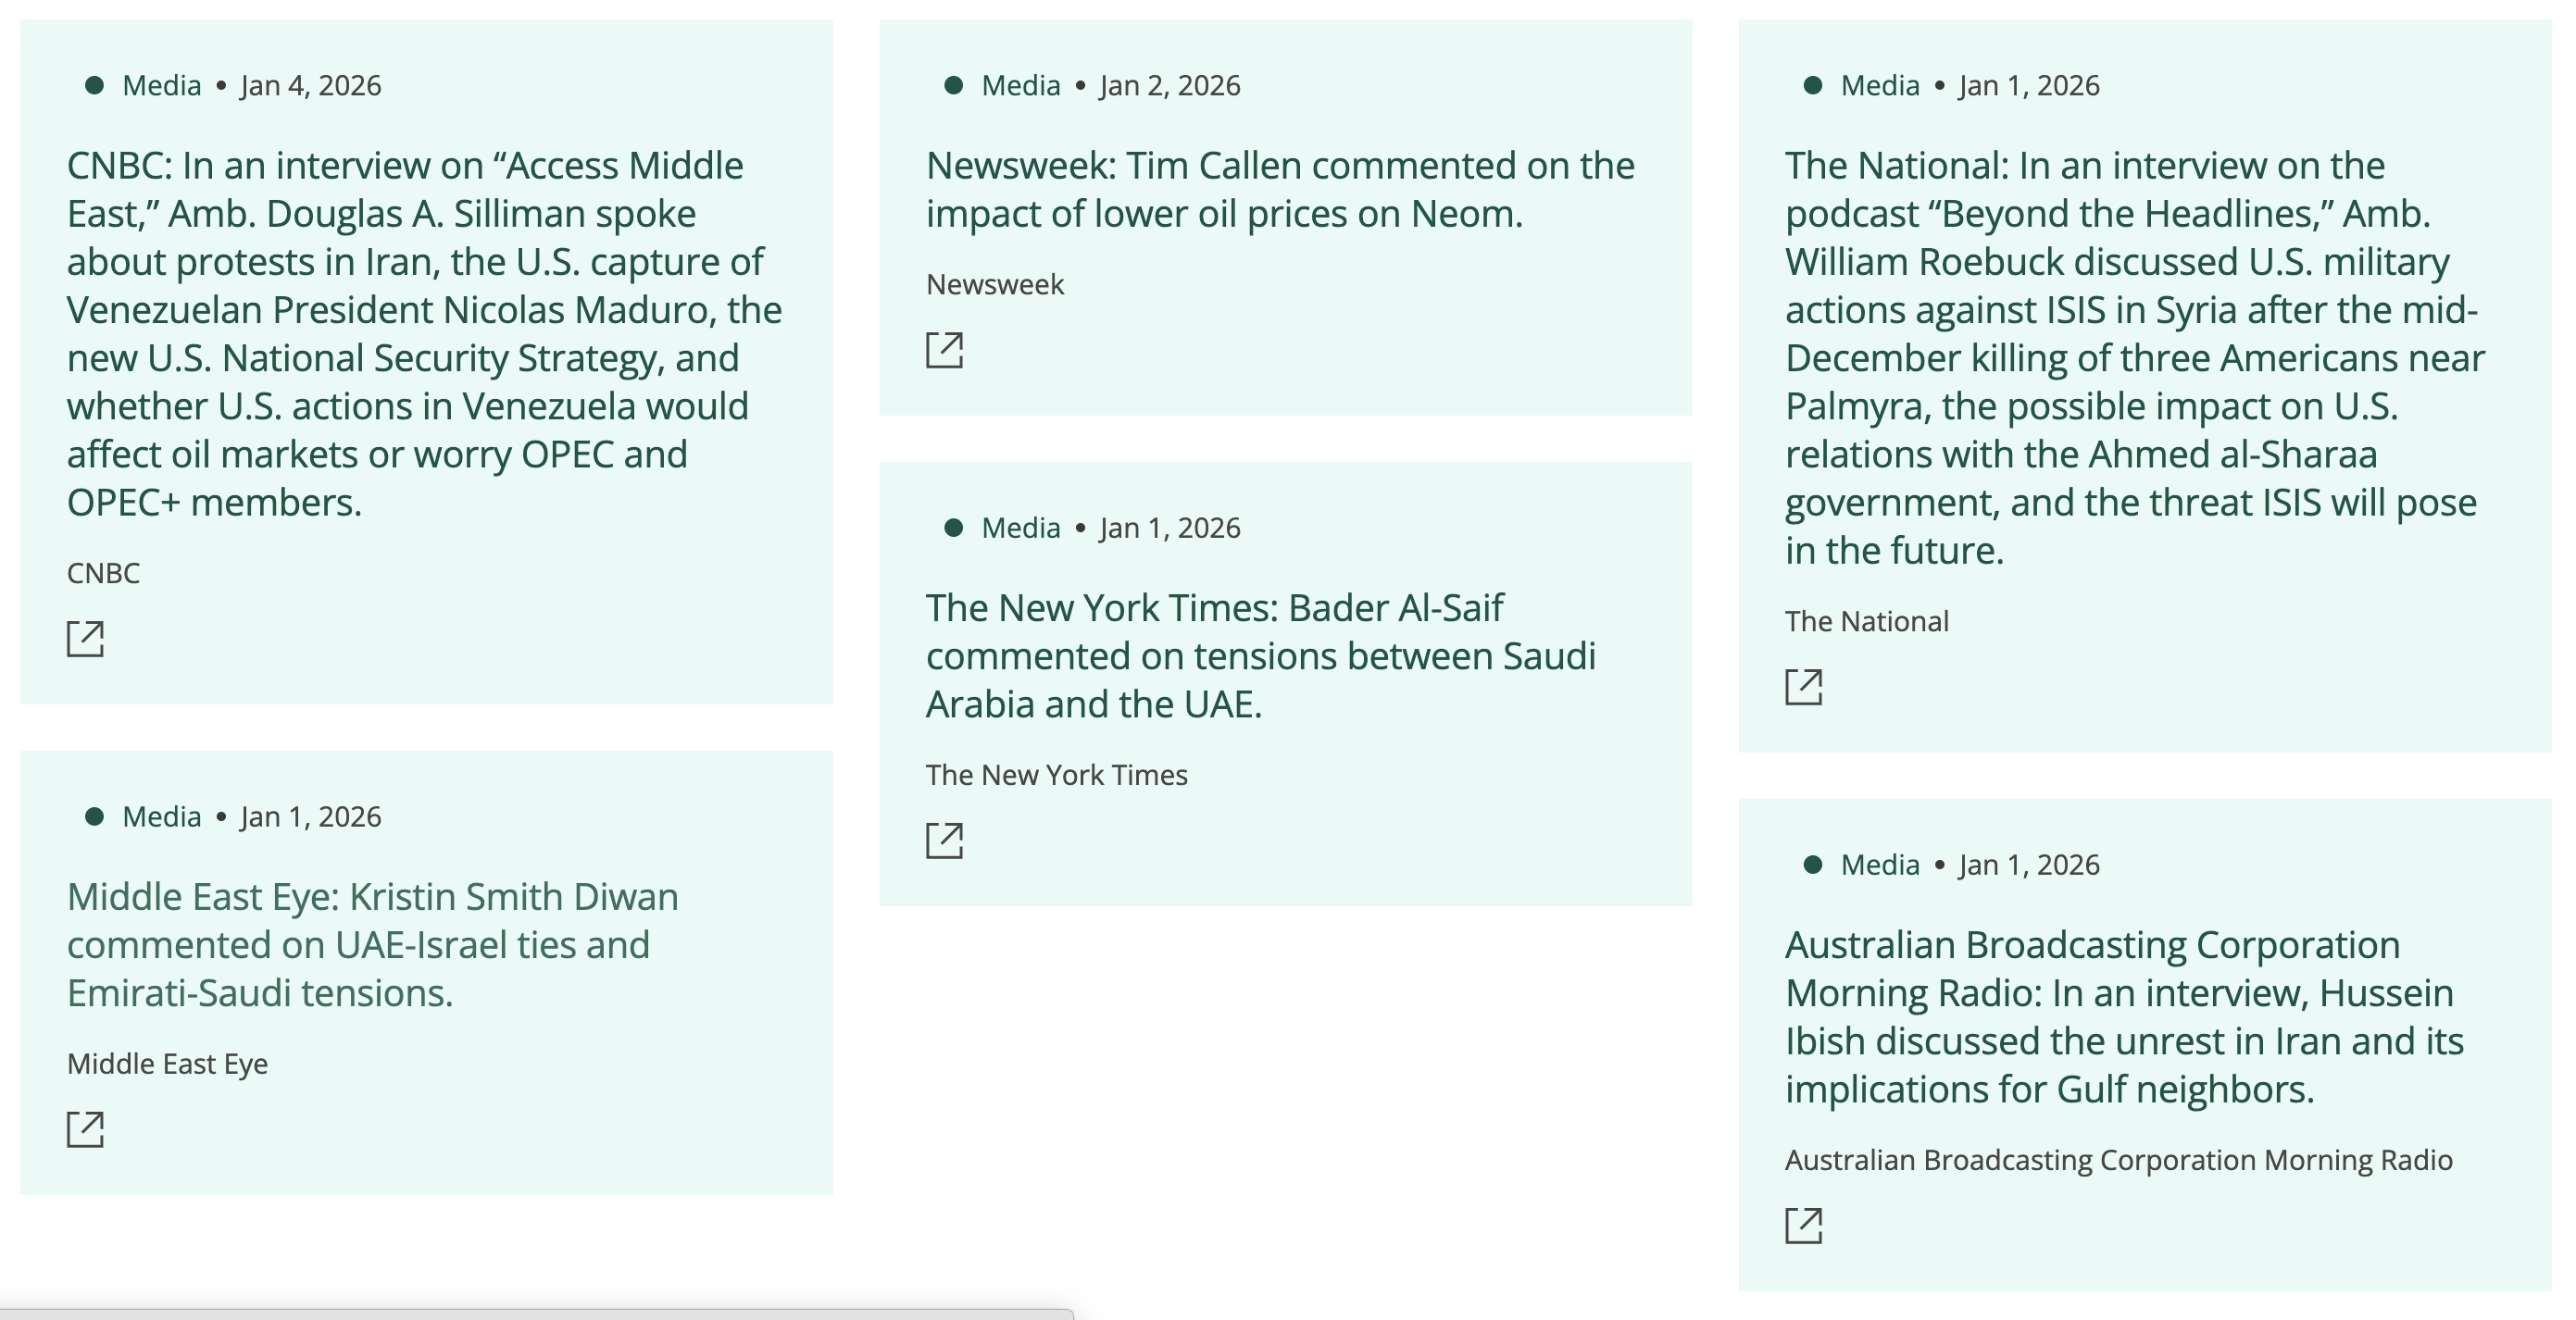This screenshot has height=1320, width=2576.
Task: Click external link icon under The National
Action: coord(1803,687)
